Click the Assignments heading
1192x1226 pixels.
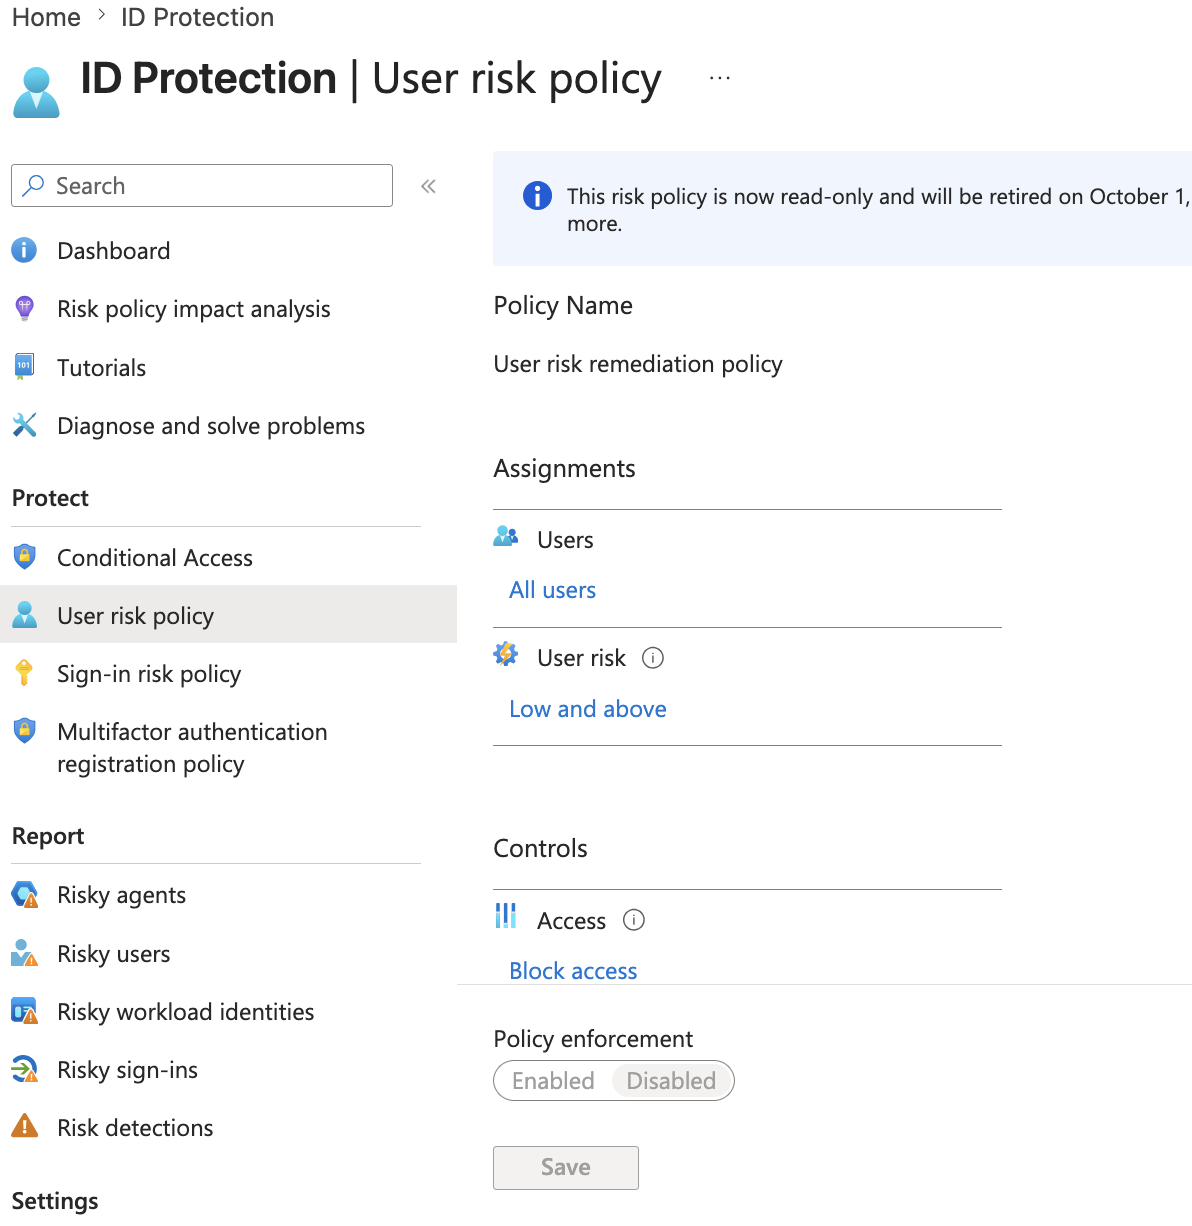(565, 469)
